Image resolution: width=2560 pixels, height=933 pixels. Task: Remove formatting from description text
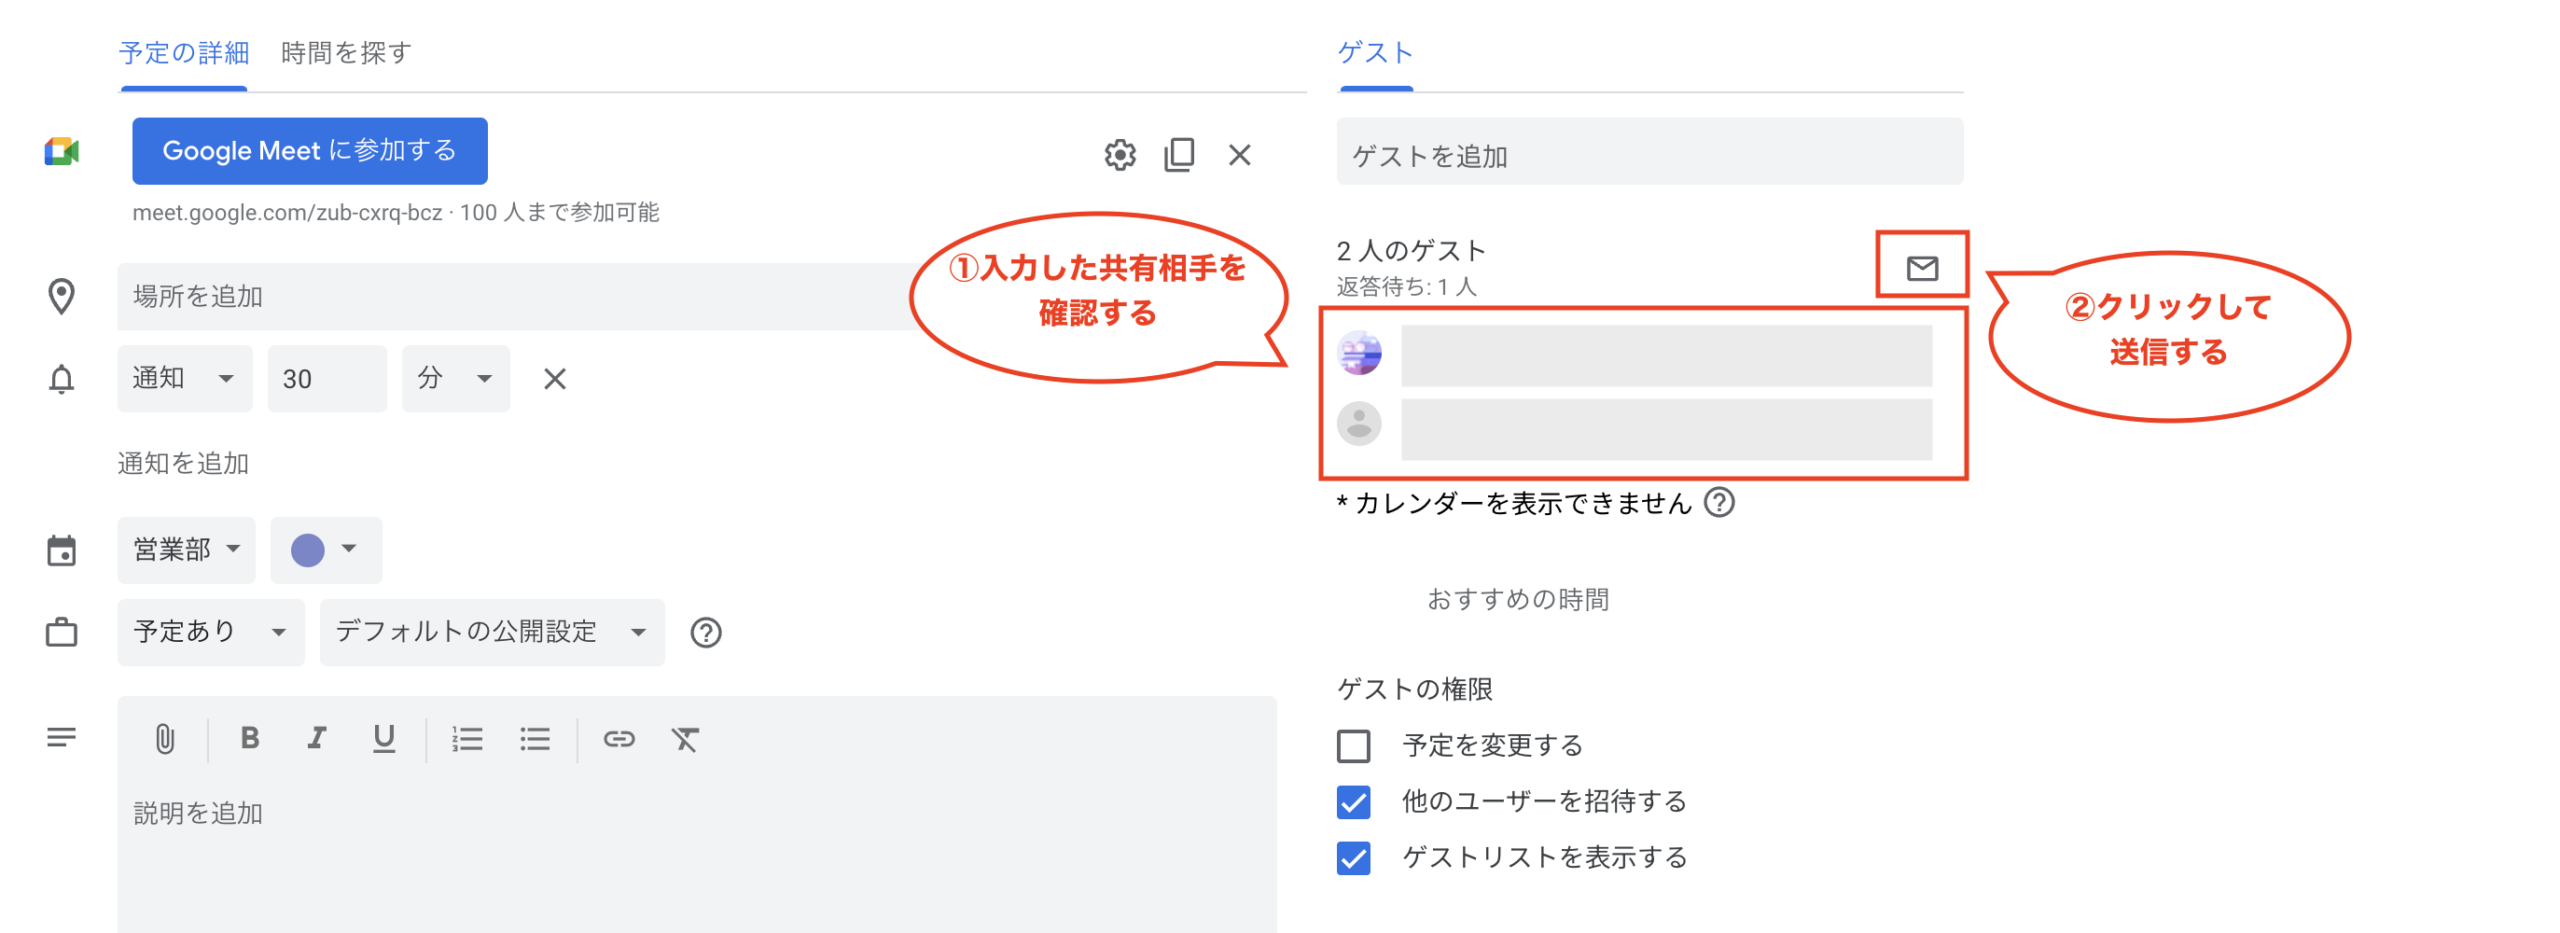(x=684, y=739)
